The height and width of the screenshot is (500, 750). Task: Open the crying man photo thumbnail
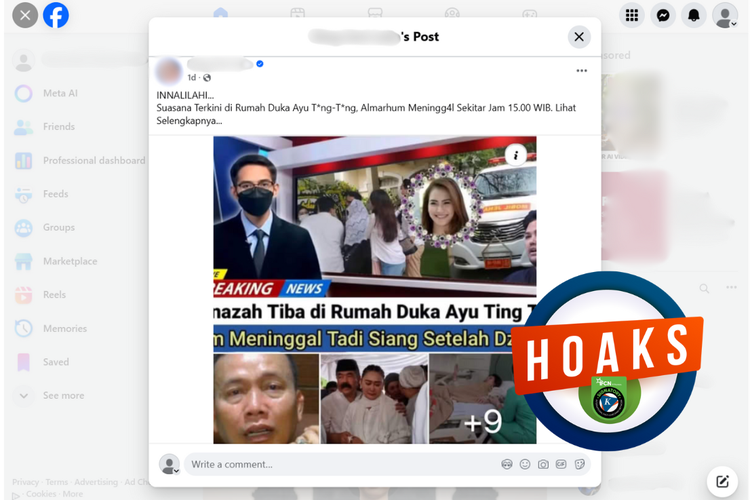[x=266, y=398]
